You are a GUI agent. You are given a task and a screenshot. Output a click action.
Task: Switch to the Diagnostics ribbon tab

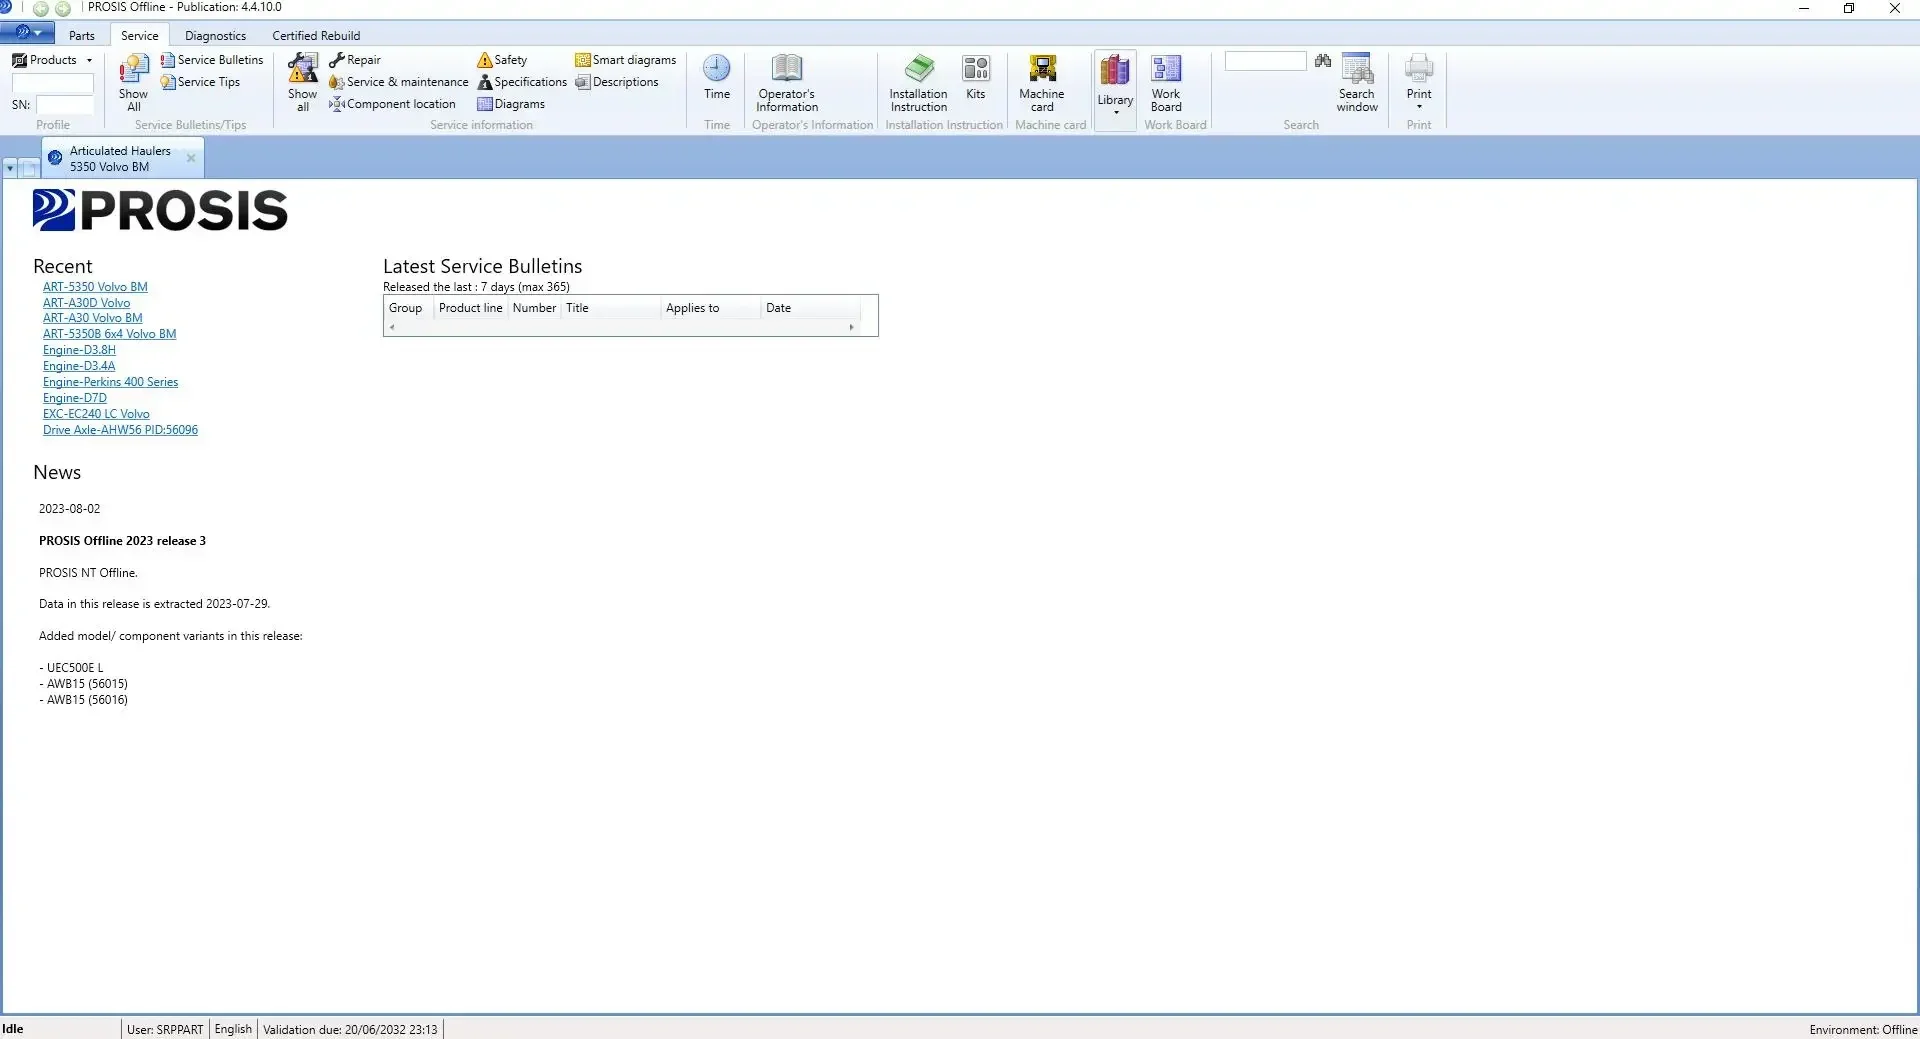tap(215, 35)
